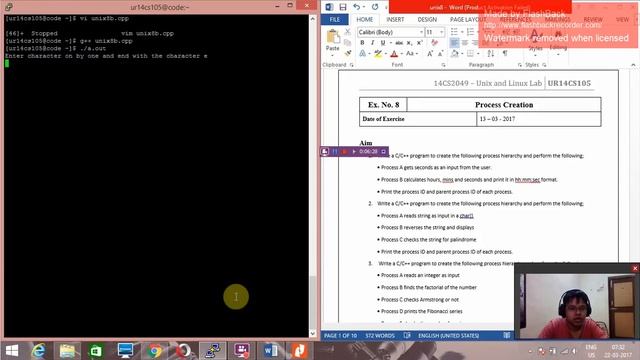This screenshot has height=360, width=640.
Task: Grow the font size
Action: coord(430,53)
